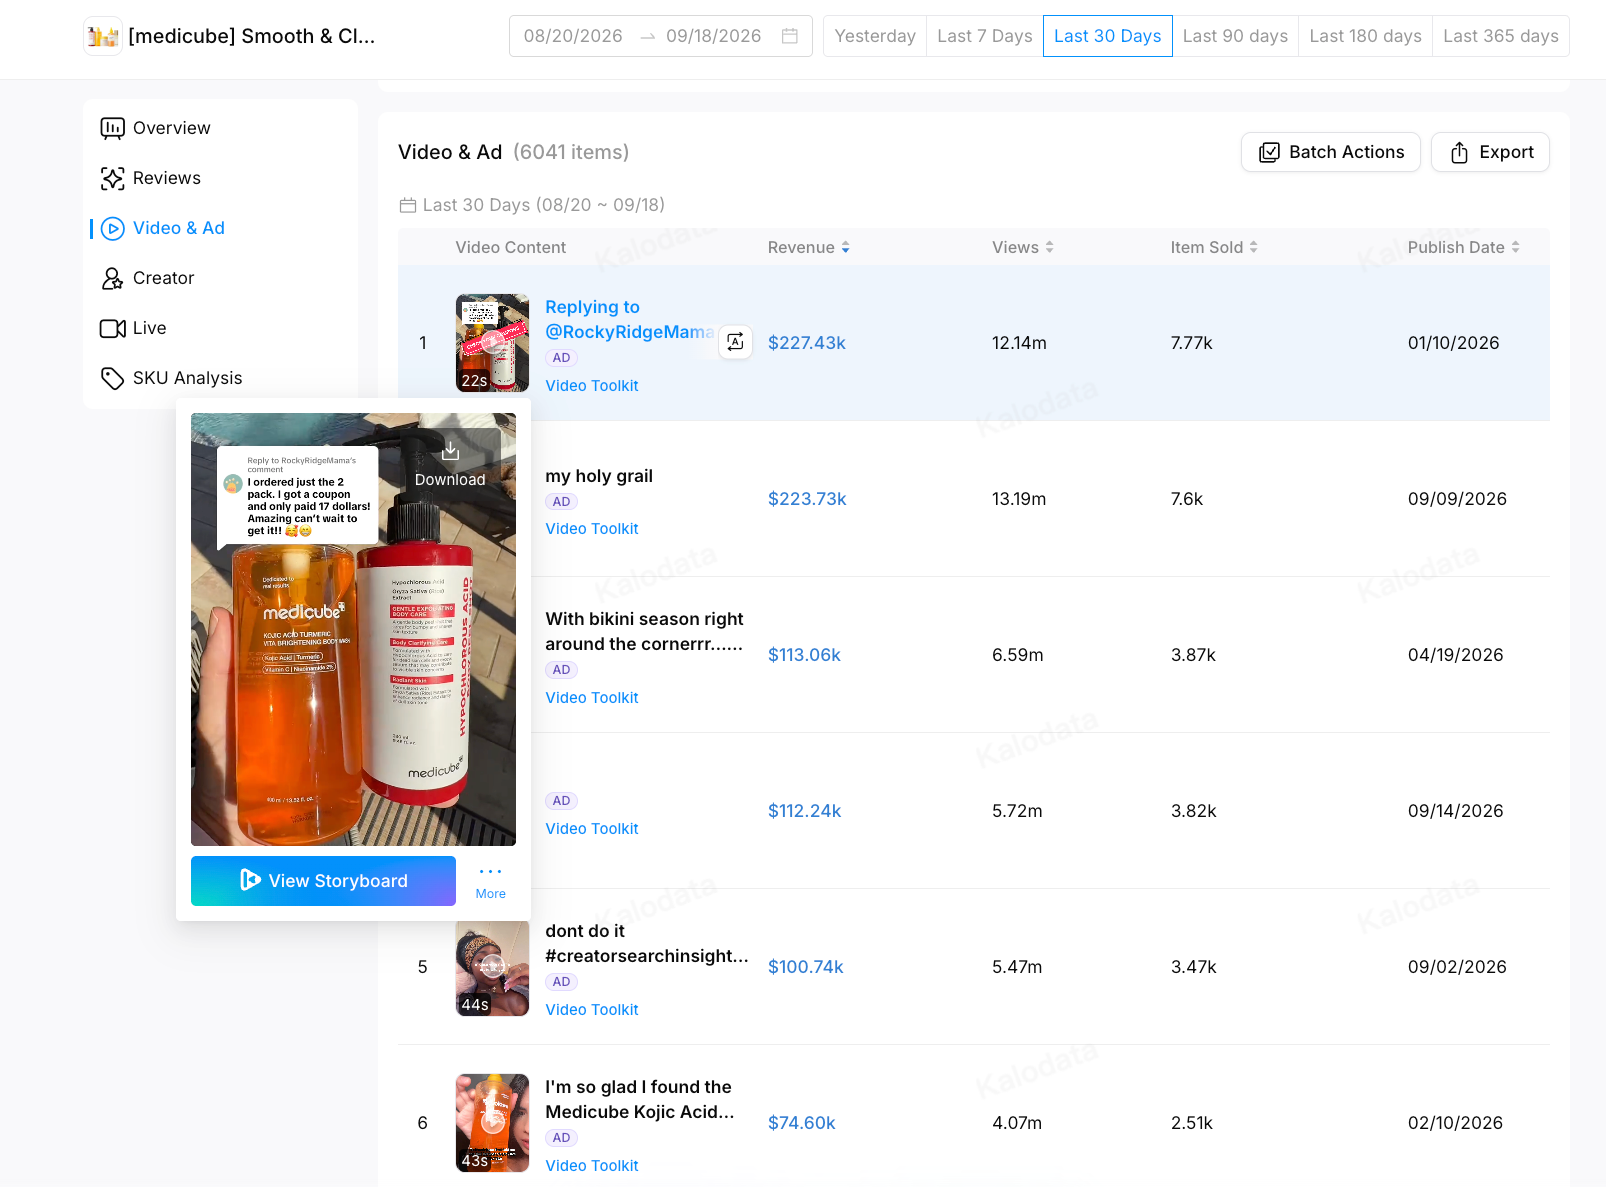This screenshot has height=1187, width=1606.
Task: Click the end date 09/18/2026 field
Action: [714, 36]
